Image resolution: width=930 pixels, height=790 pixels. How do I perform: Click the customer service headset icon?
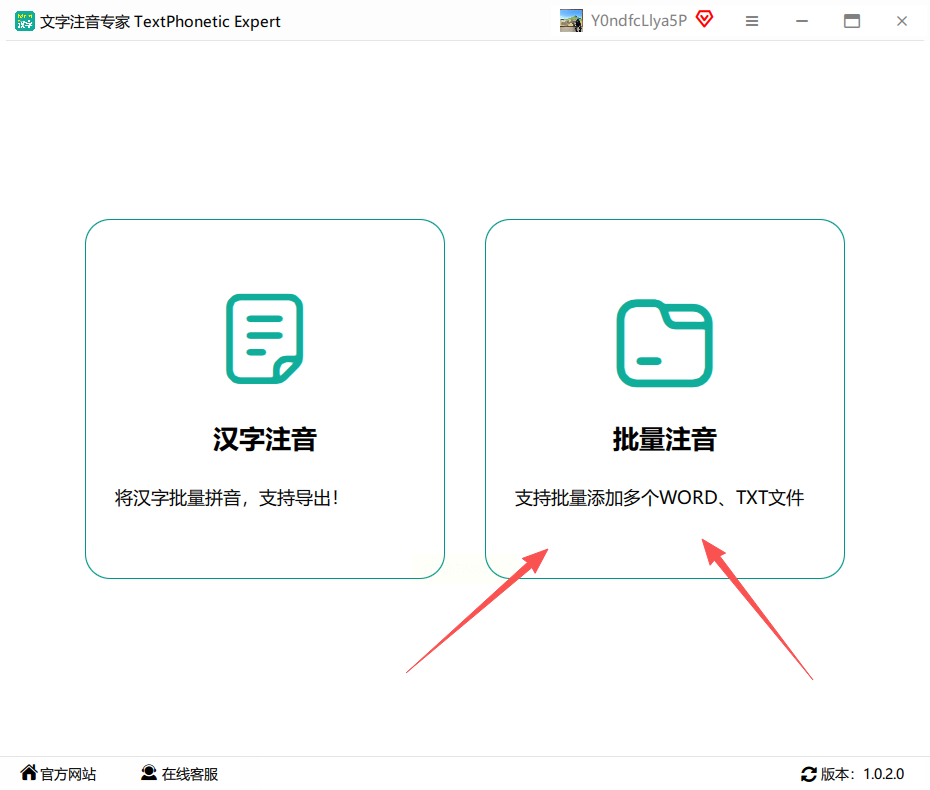(149, 773)
